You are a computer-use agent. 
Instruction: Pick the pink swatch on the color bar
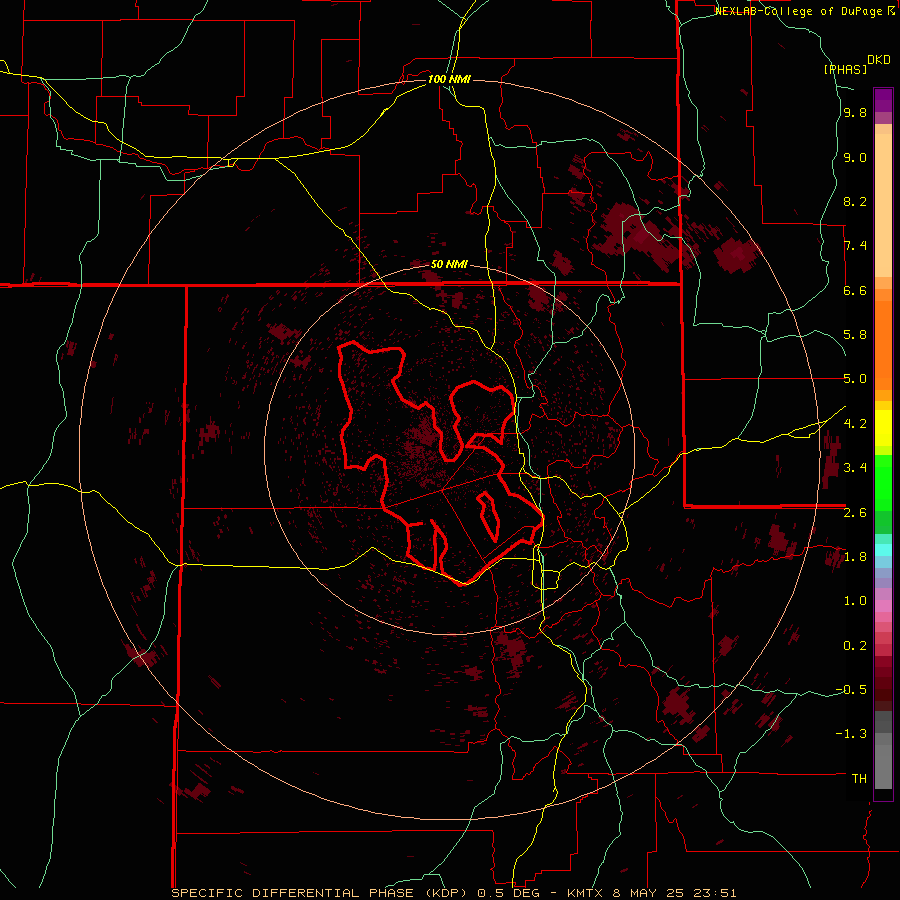point(883,606)
